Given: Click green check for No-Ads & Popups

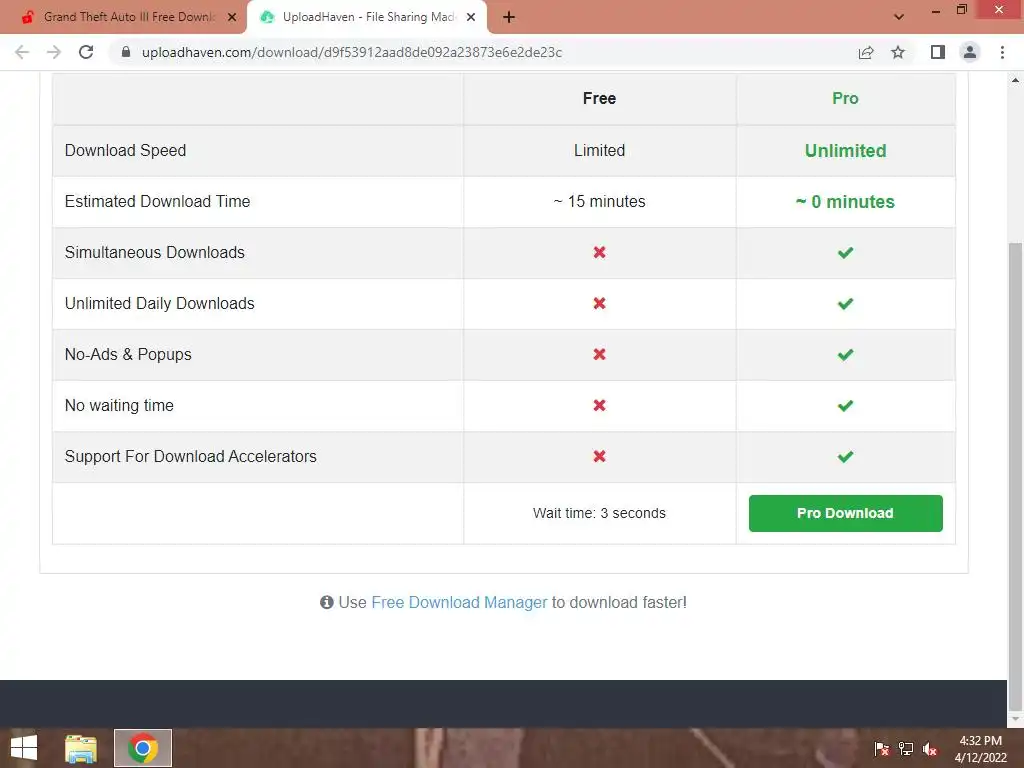Looking at the screenshot, I should tap(845, 355).
